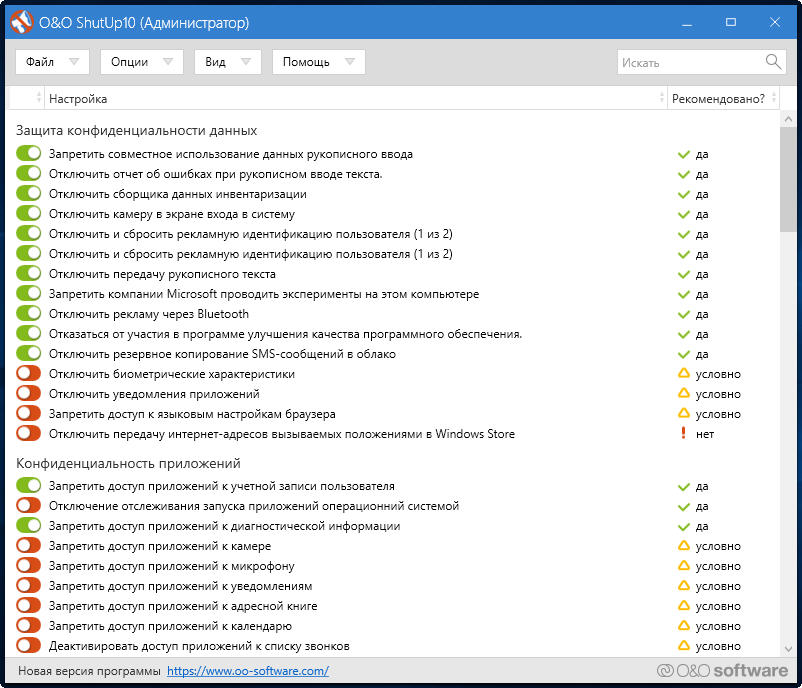Viewport: 802px width, 688px height.
Task: Select the 'Конфиденциальность приложений' section heading
Action: (x=128, y=463)
